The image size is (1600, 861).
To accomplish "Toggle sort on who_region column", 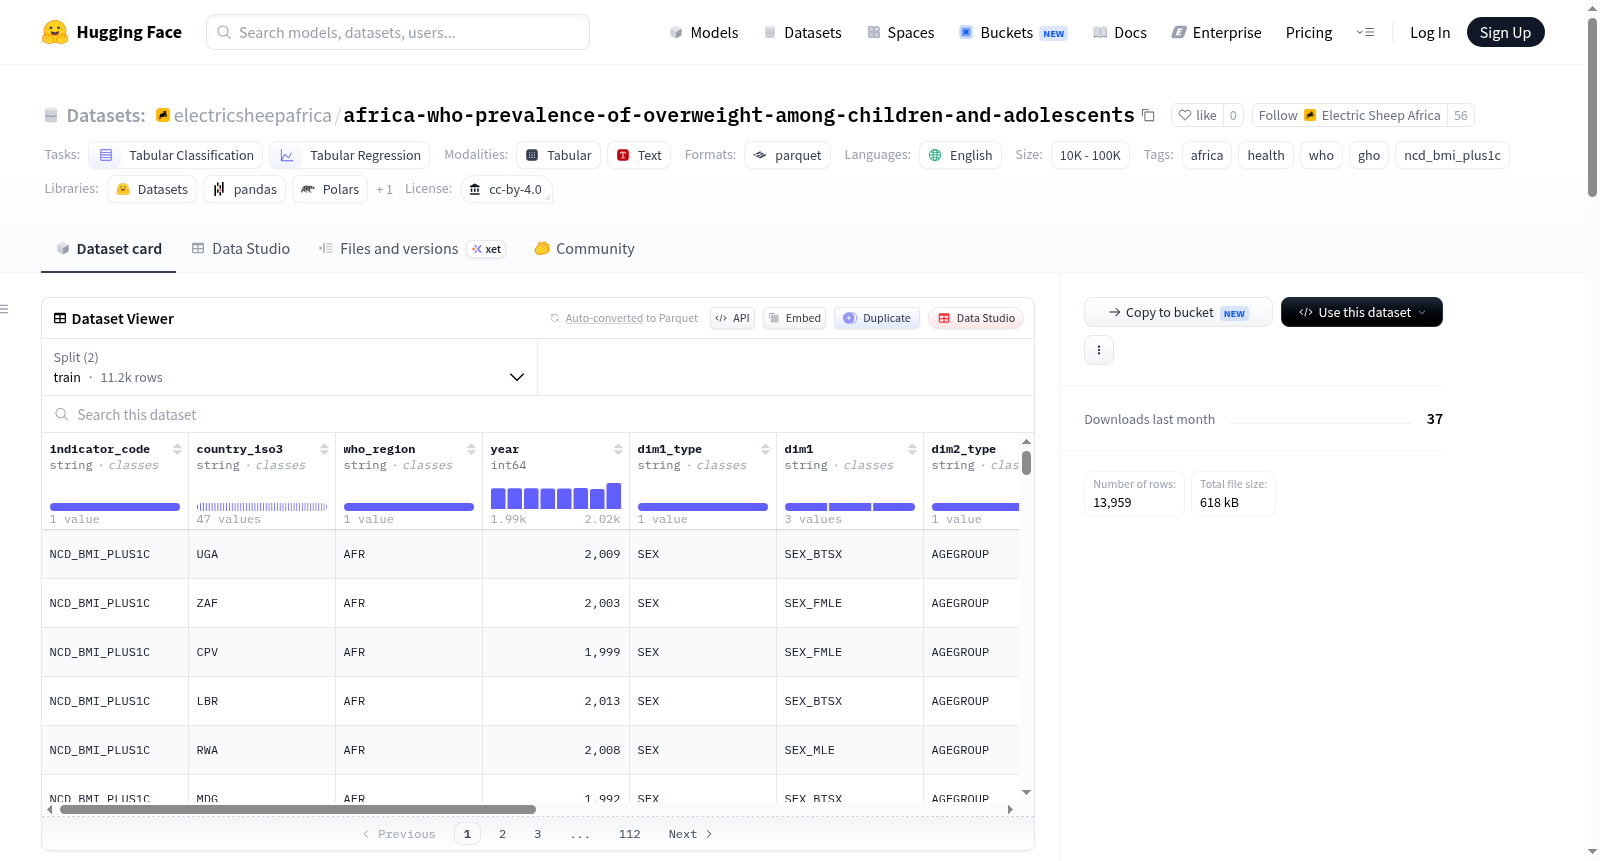I will click(471, 449).
